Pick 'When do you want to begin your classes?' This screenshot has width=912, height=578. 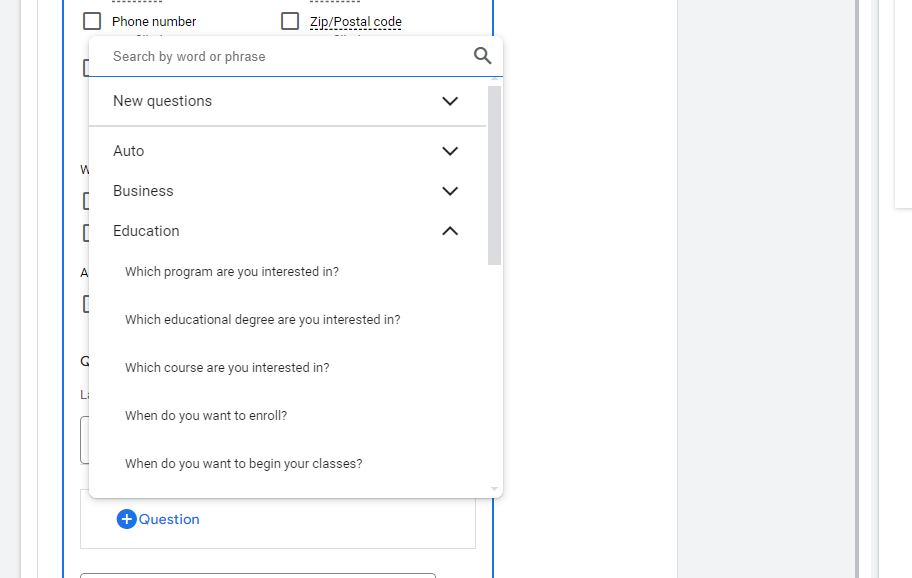243,464
